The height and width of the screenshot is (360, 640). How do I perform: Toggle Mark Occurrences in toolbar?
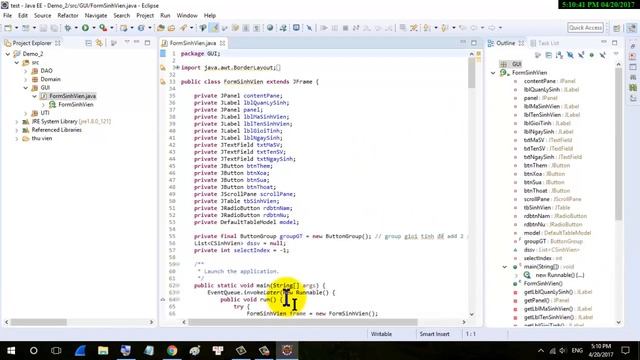pyautogui.click(x=214, y=28)
